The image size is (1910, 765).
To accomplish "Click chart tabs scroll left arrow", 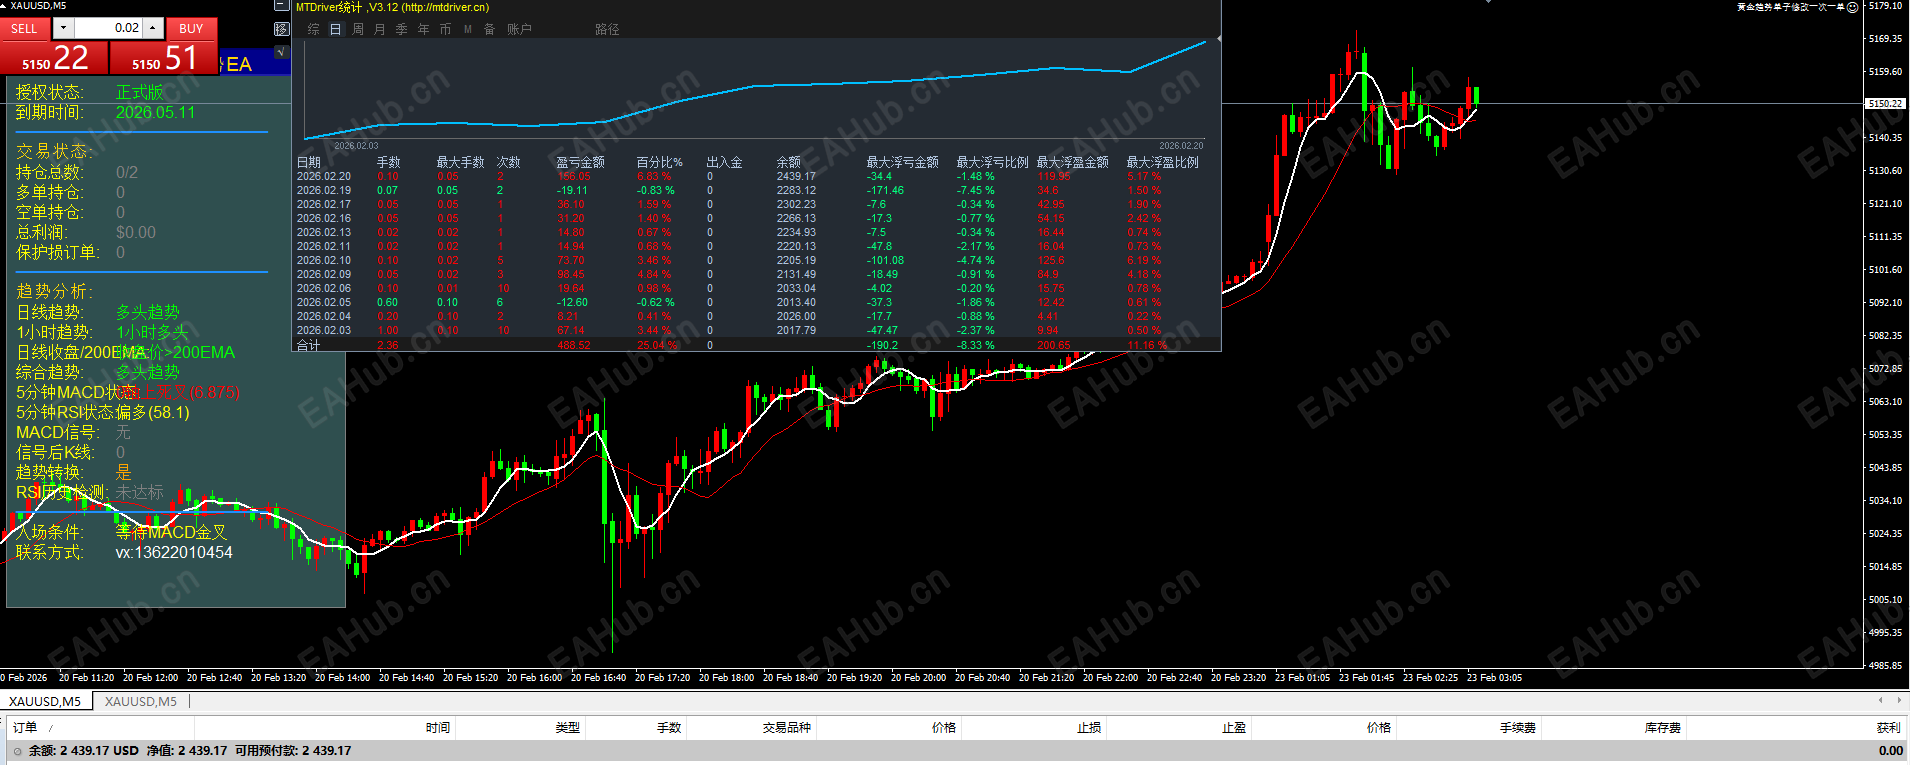I will (1881, 700).
